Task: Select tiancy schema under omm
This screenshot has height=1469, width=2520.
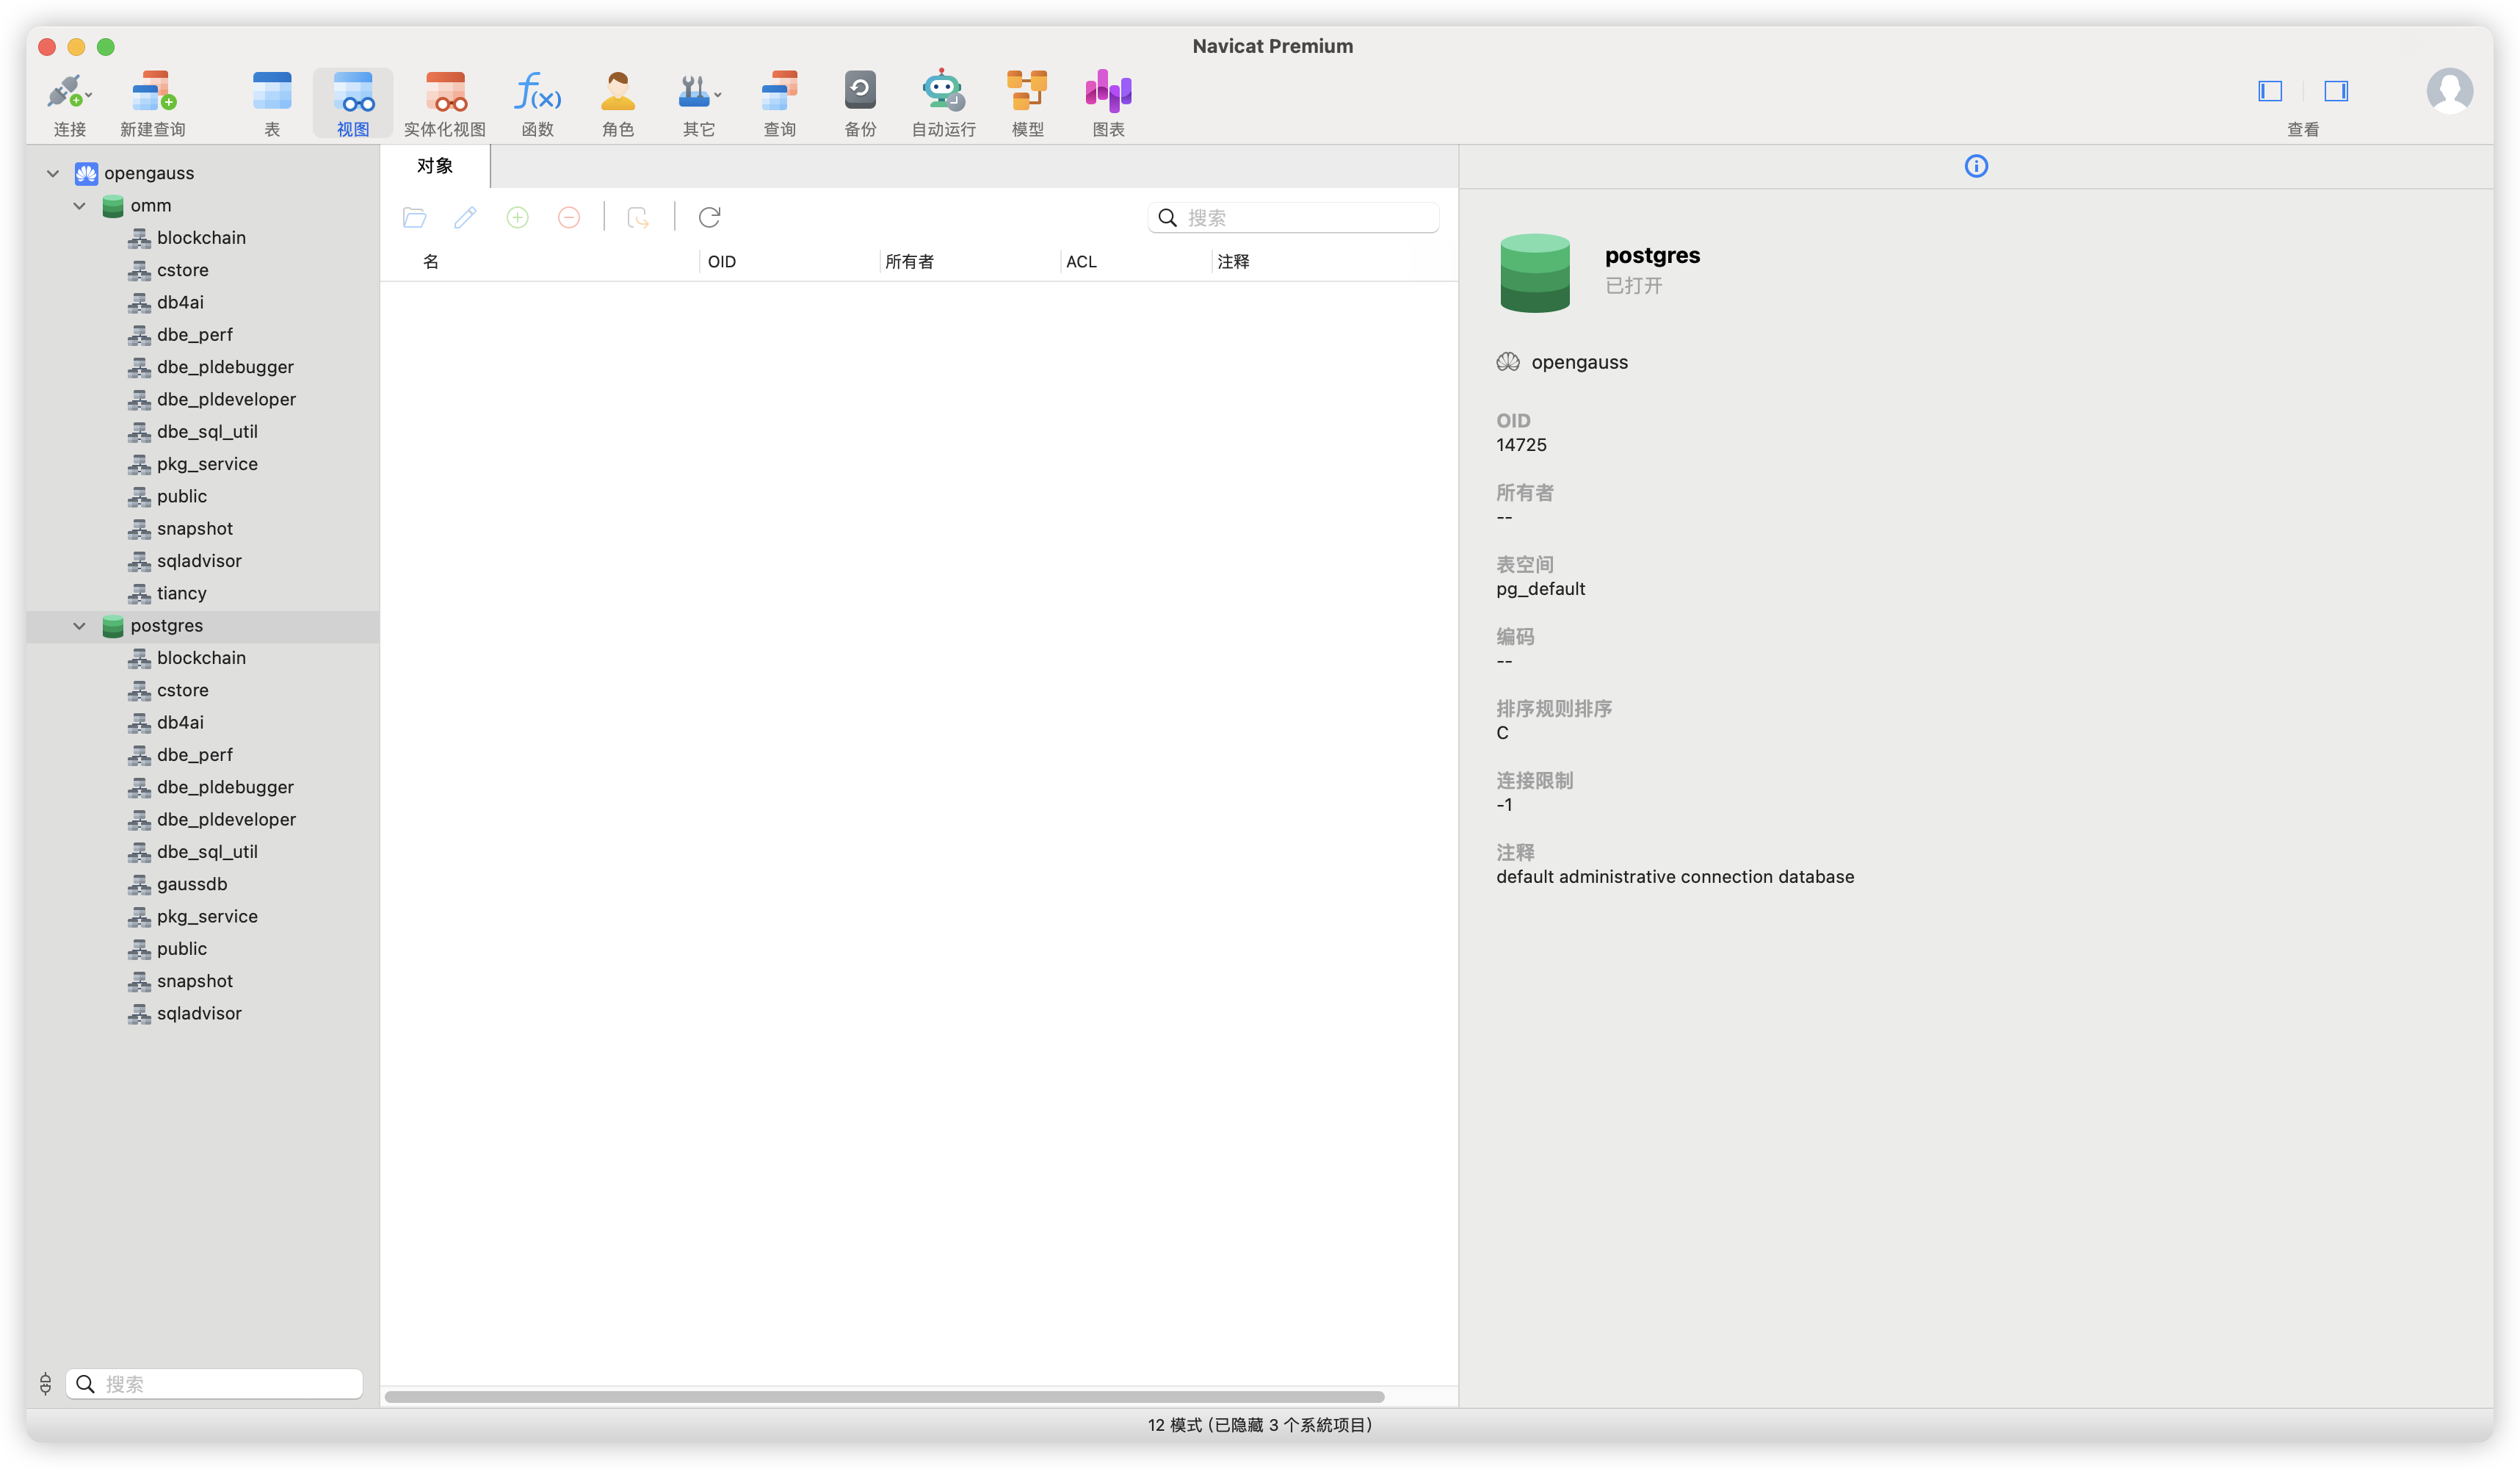Action: pyautogui.click(x=181, y=593)
